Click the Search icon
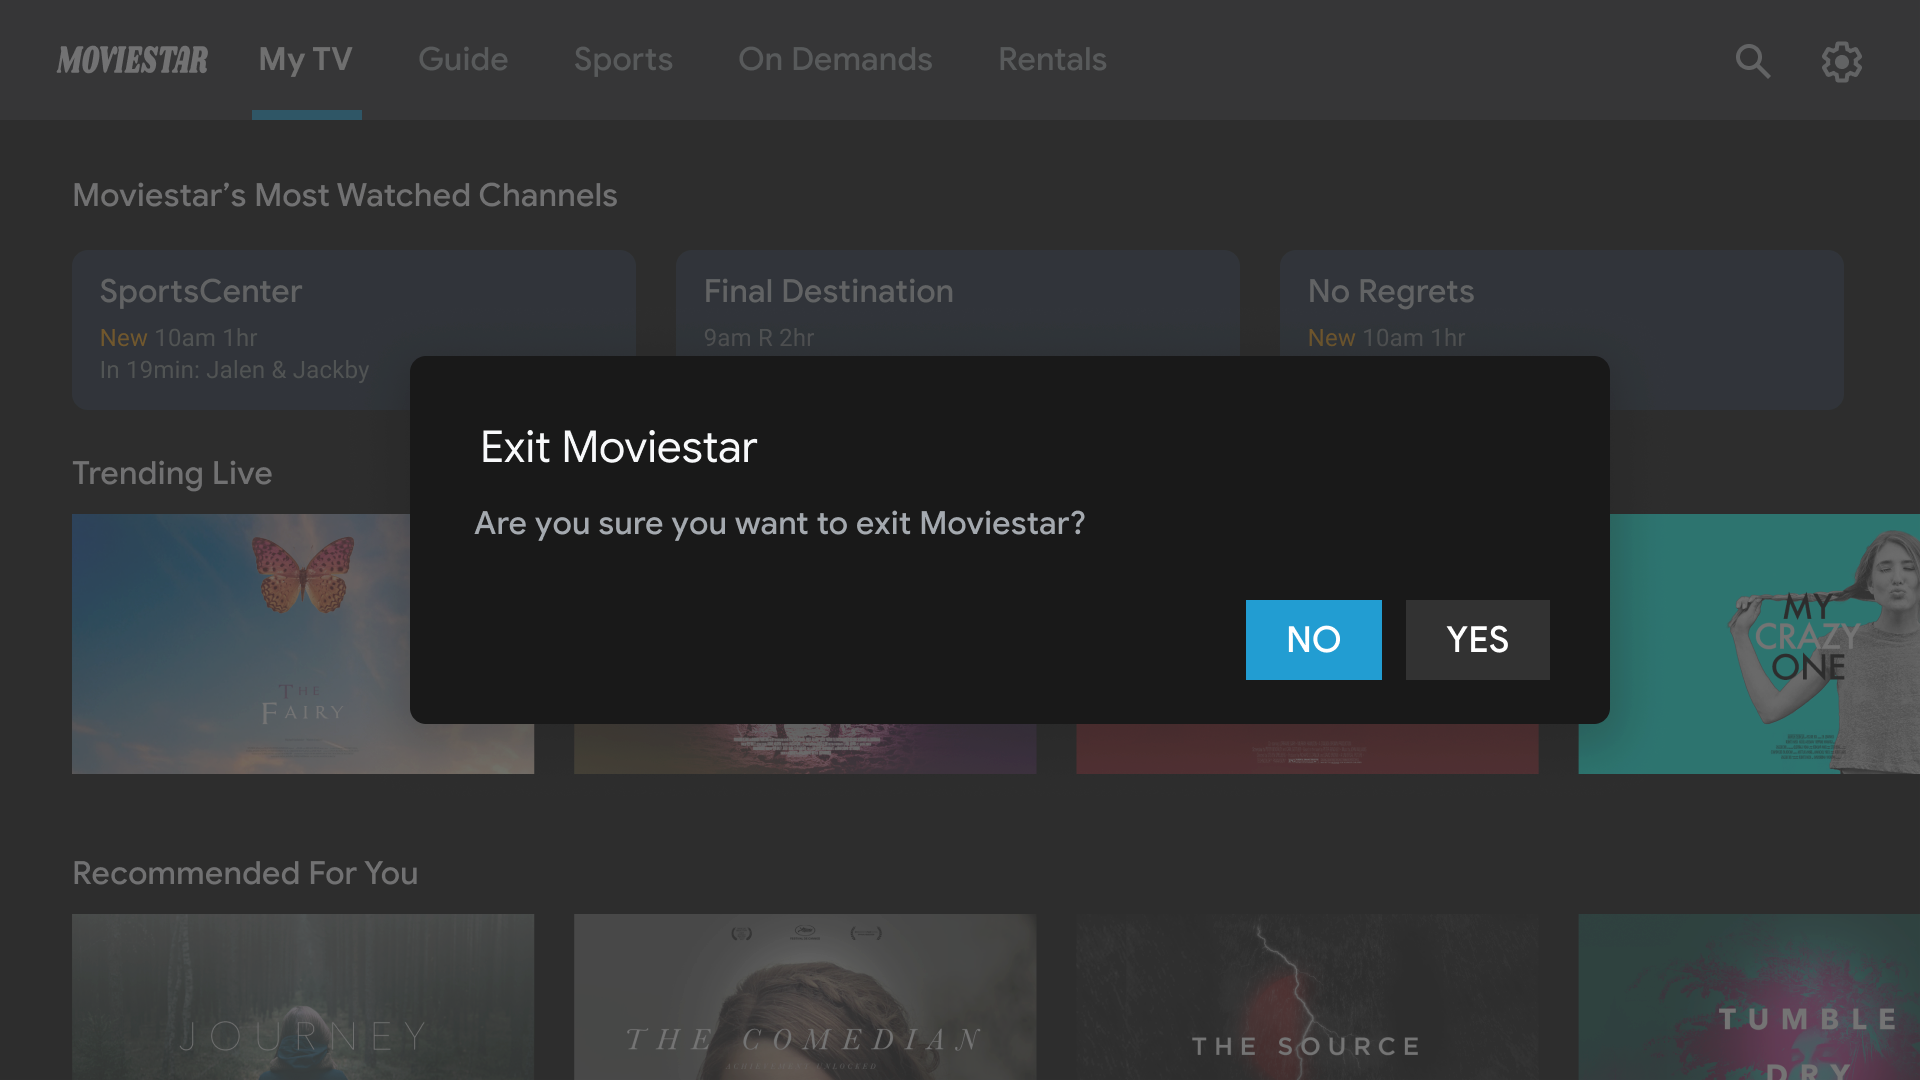This screenshot has height=1080, width=1920. click(1753, 61)
